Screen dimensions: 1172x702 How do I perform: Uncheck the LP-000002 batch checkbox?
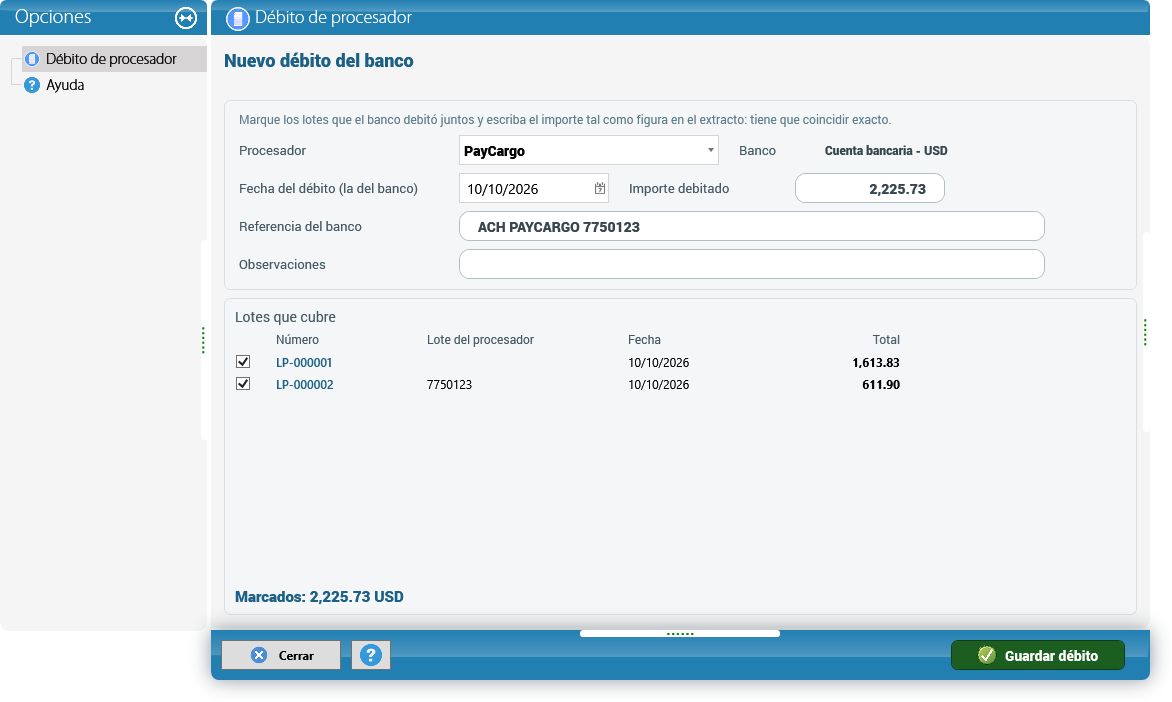pos(243,384)
